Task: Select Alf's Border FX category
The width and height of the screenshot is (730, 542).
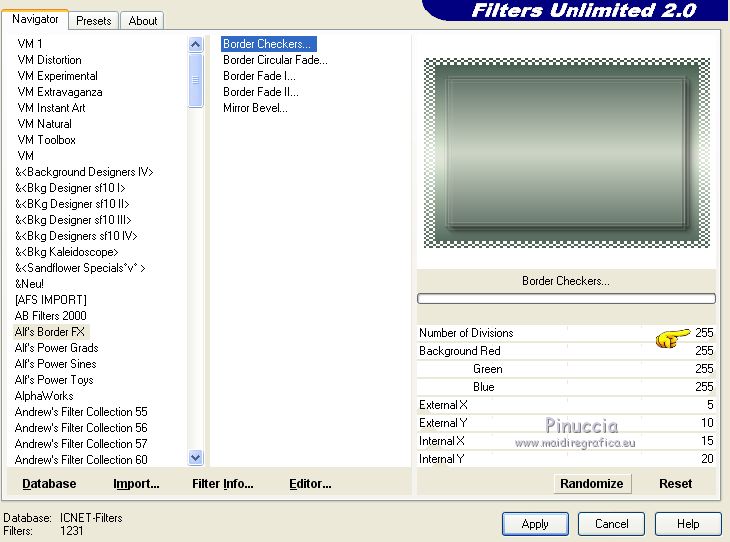Action: click(50, 332)
